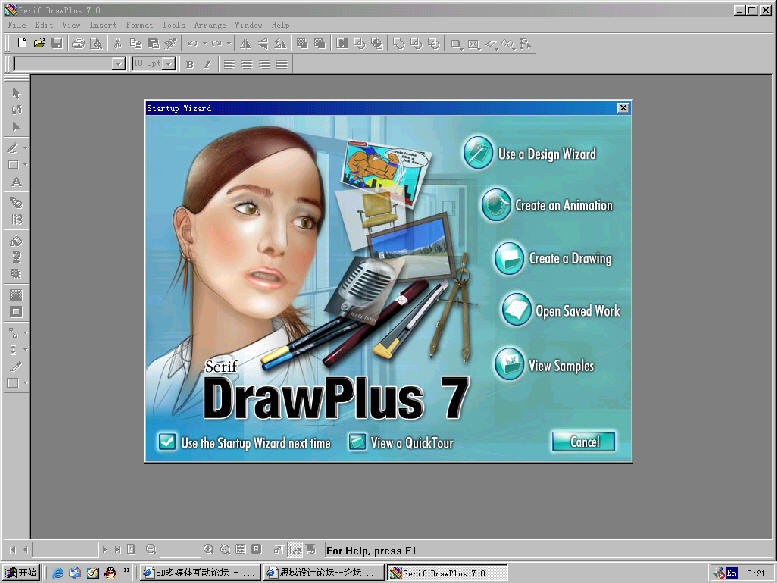Screen dimensions: 777x583
Task: Select the Node tool below Rotate
Action: [16, 127]
